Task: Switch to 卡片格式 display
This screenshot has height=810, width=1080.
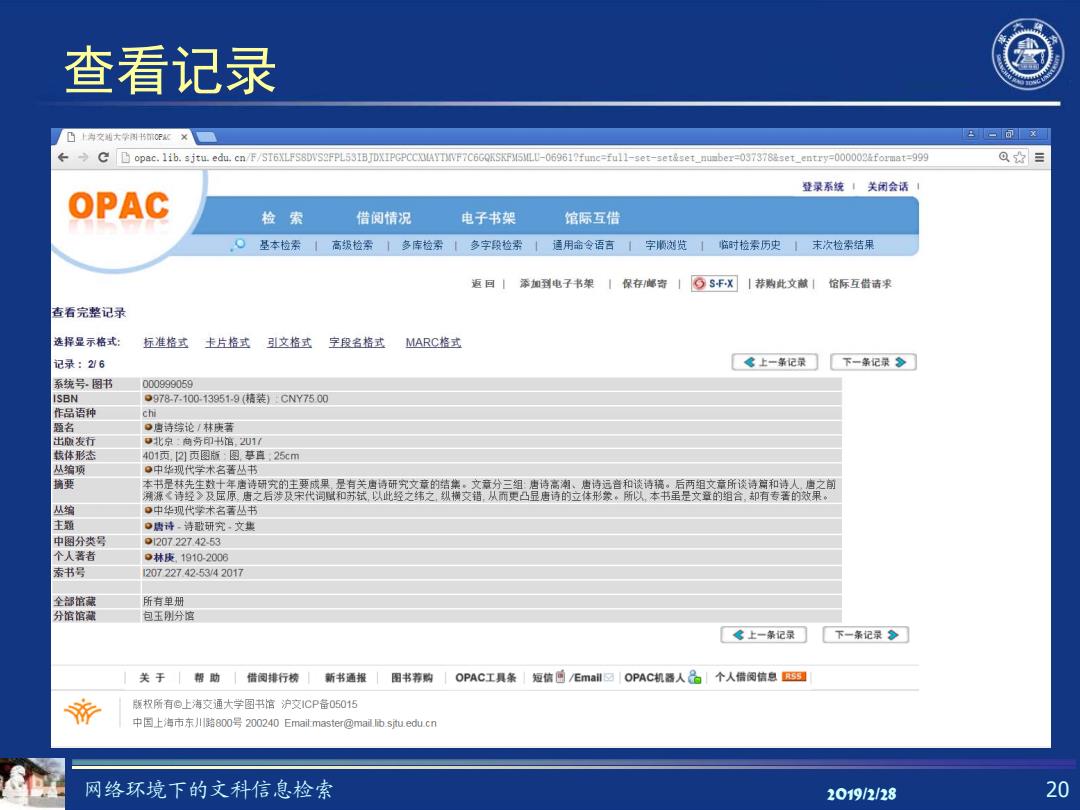Action: [x=227, y=342]
